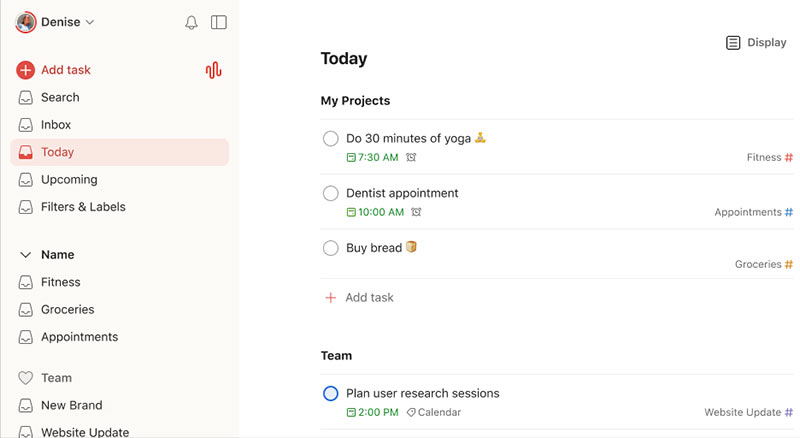Go to the Upcoming view
The image size is (800, 438).
[x=69, y=180]
